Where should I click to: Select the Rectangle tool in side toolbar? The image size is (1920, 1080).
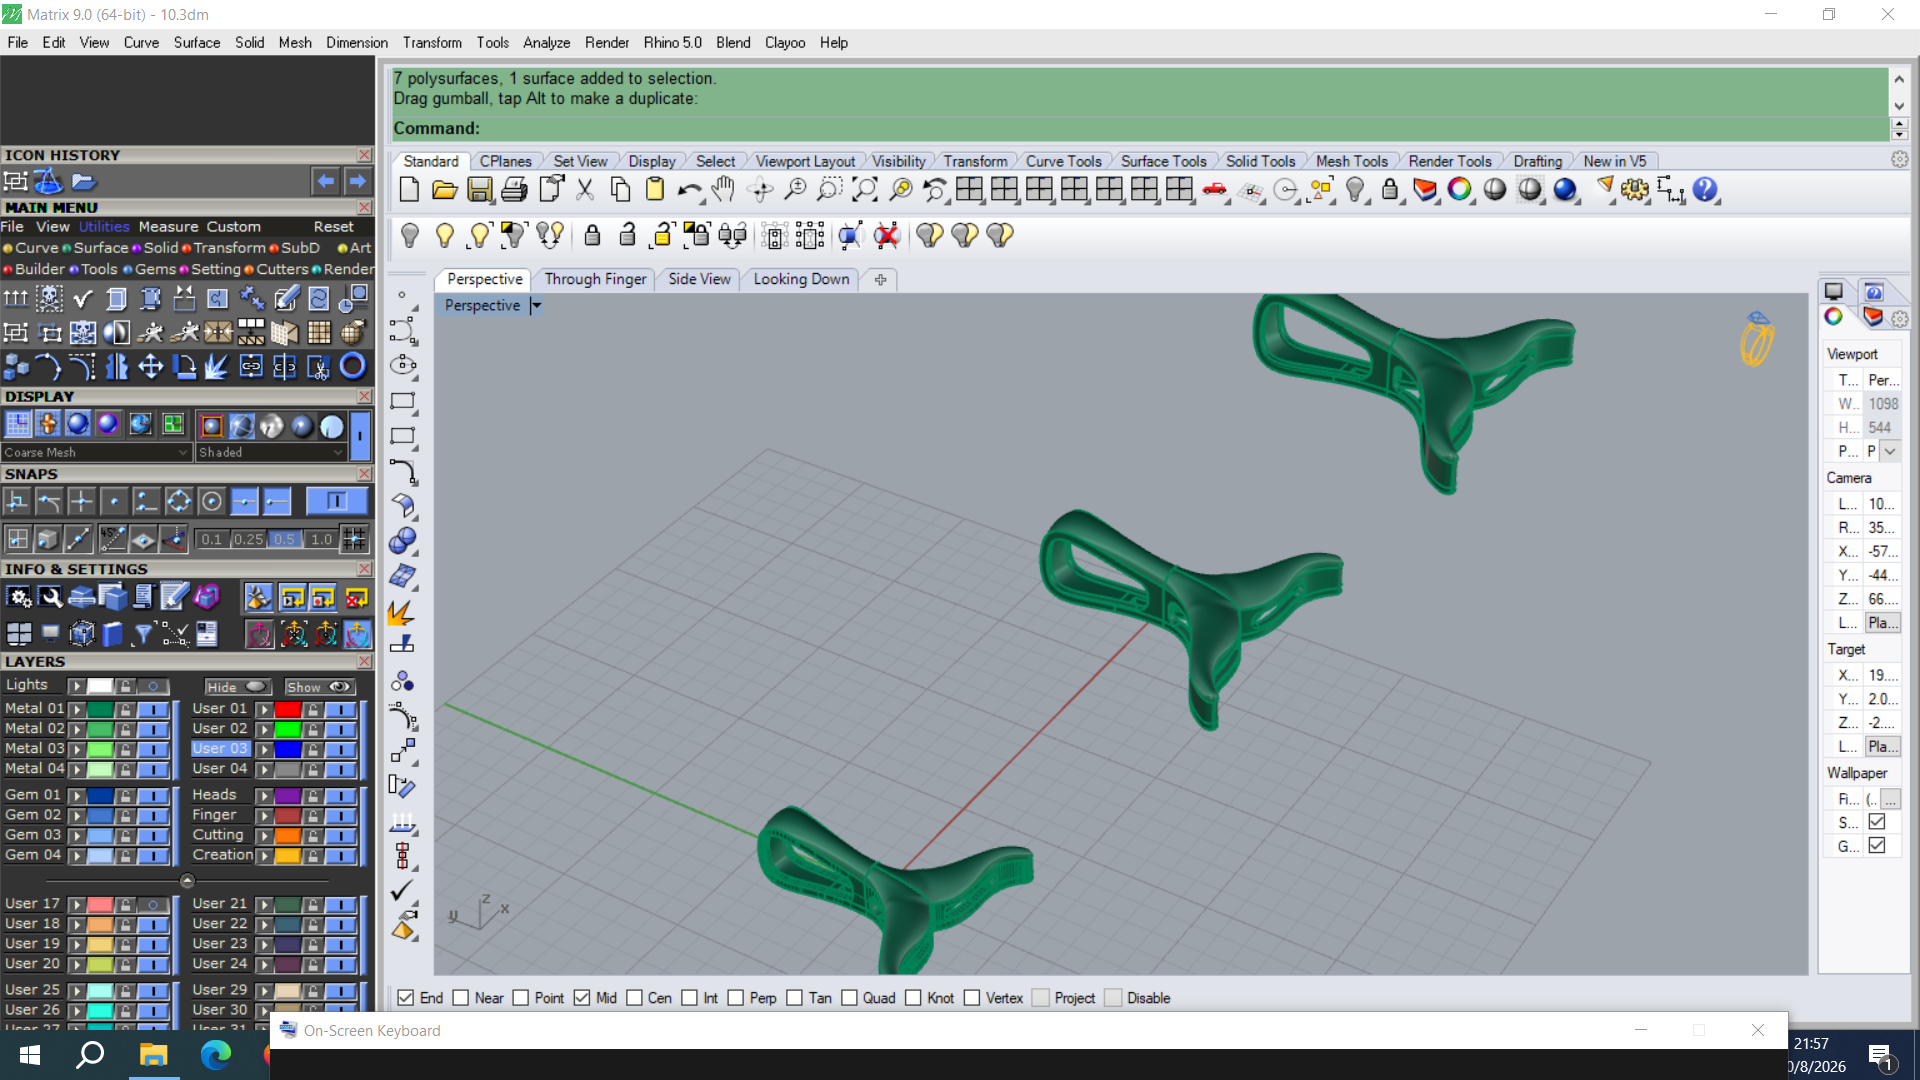(x=403, y=401)
